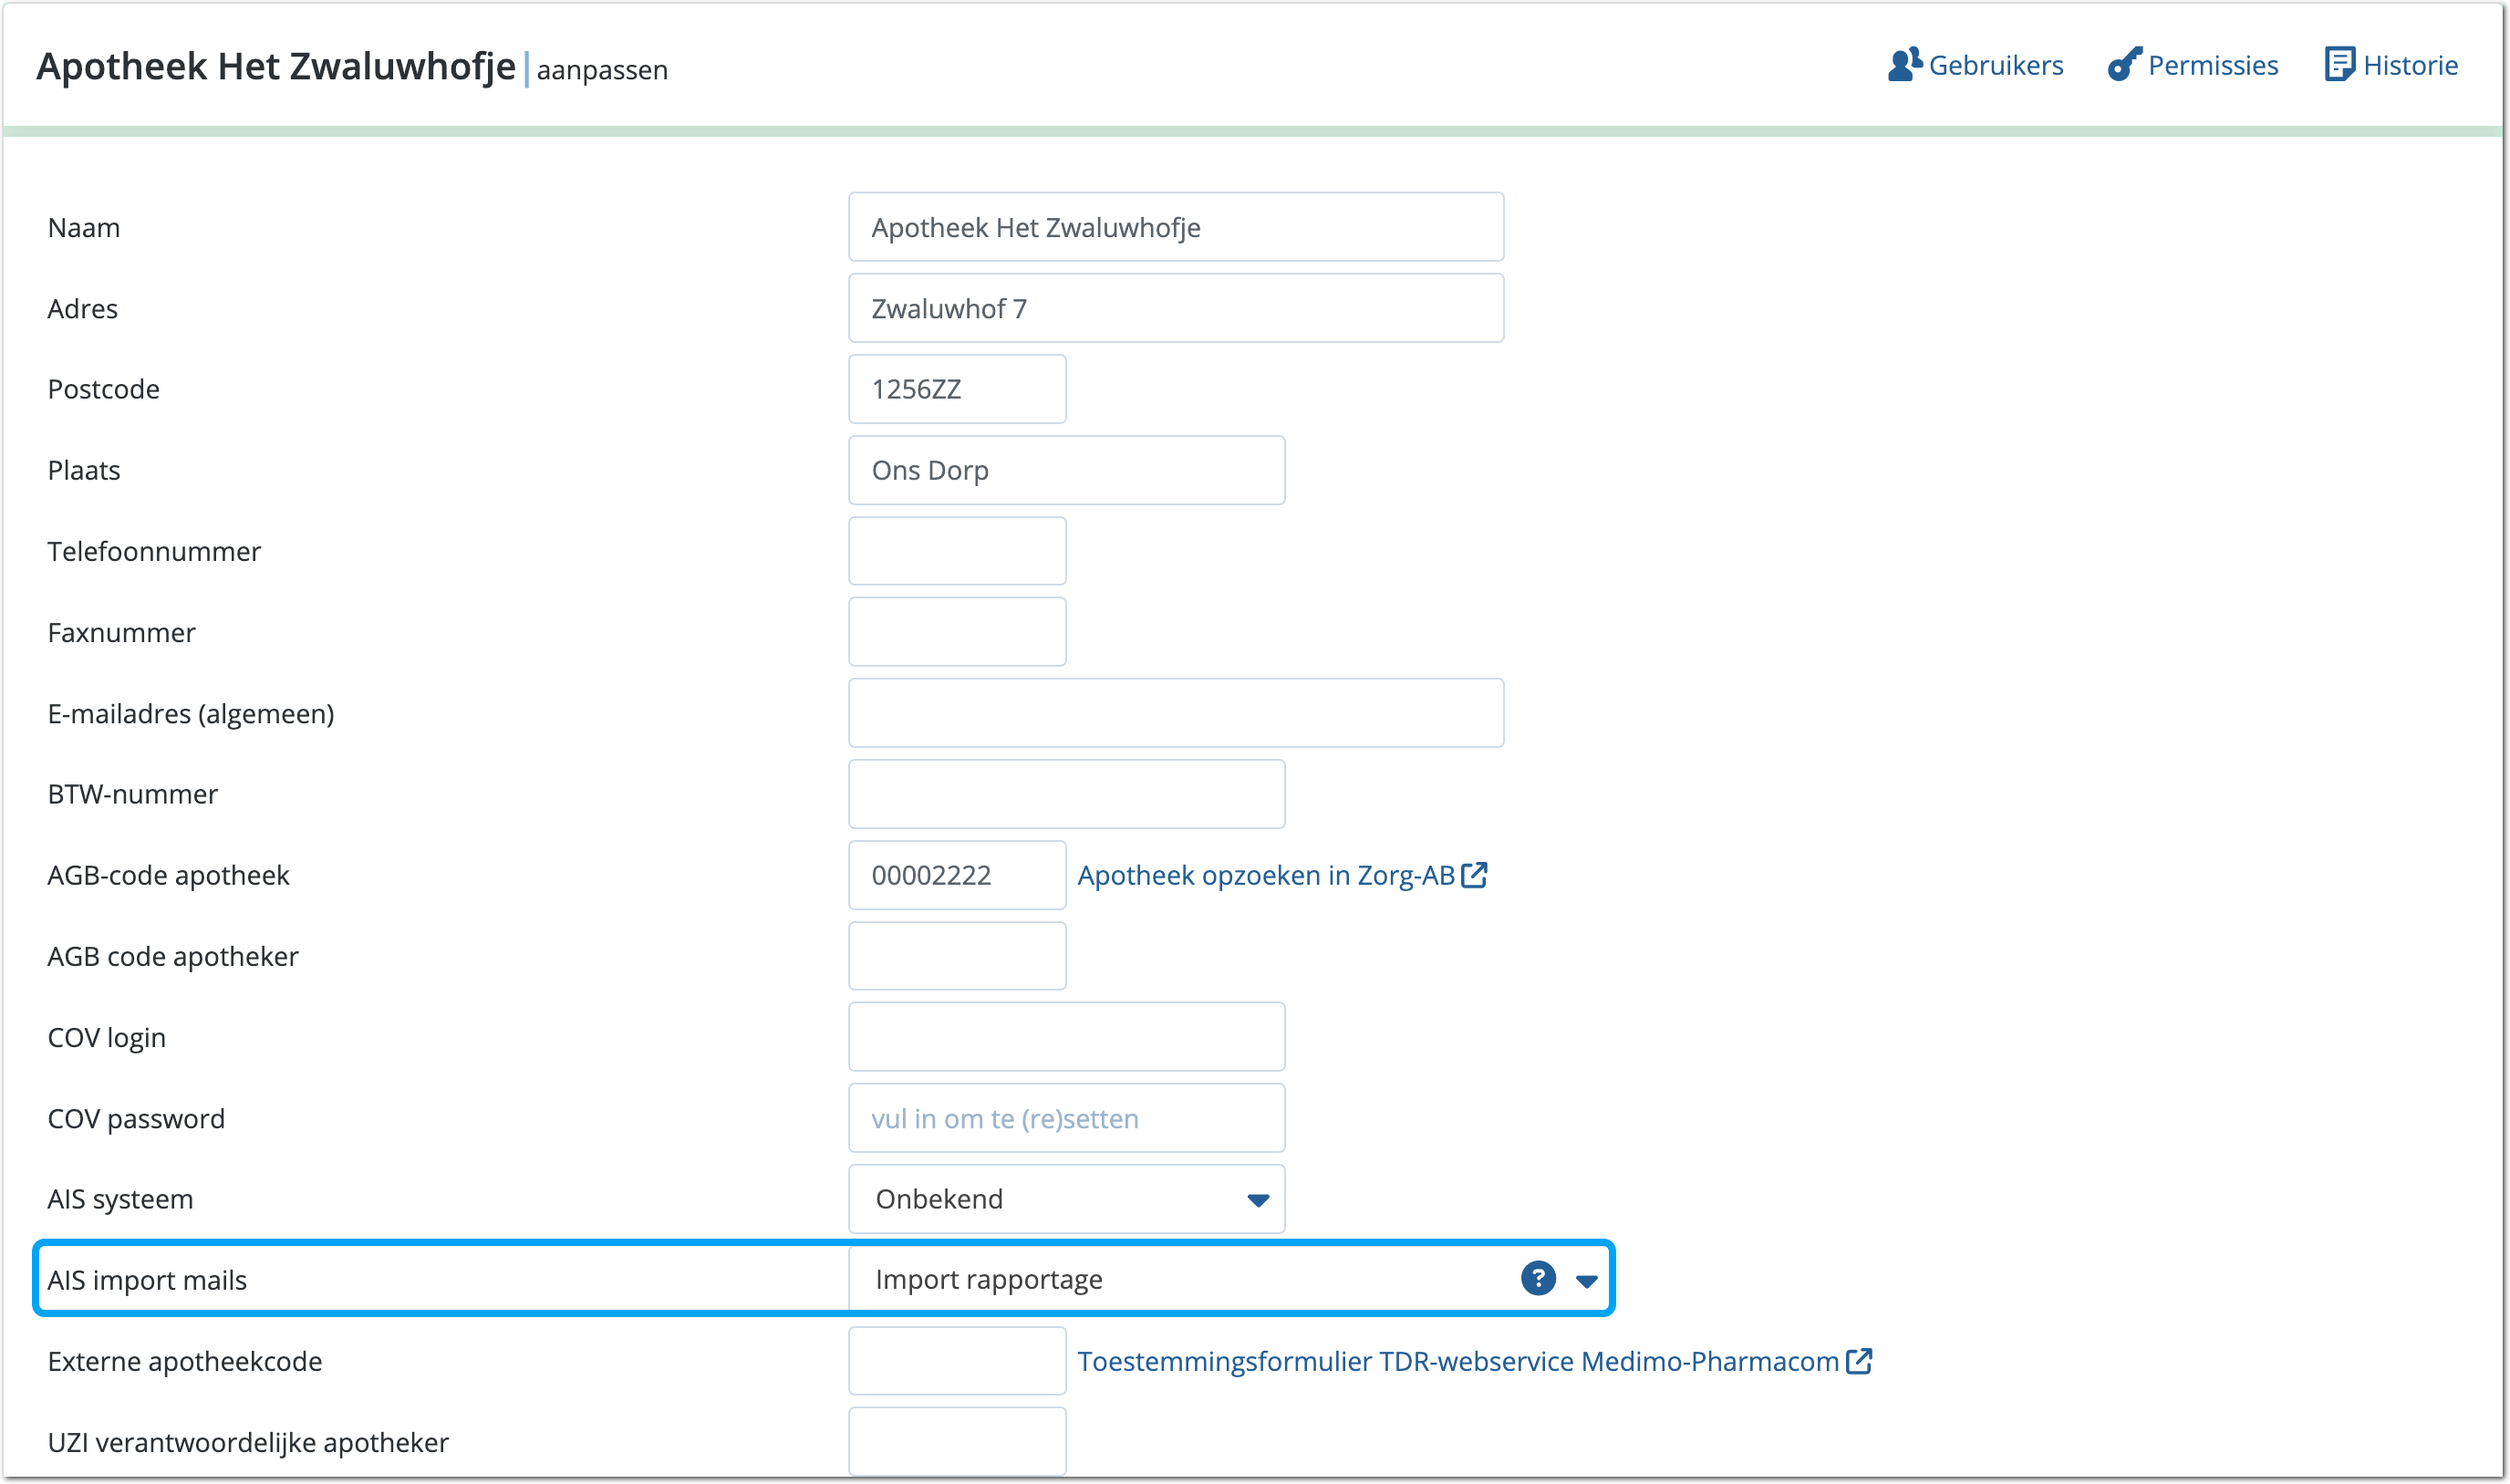Click external link icon after Zorg-AB
This screenshot has height=1484, width=2510.
(1474, 875)
